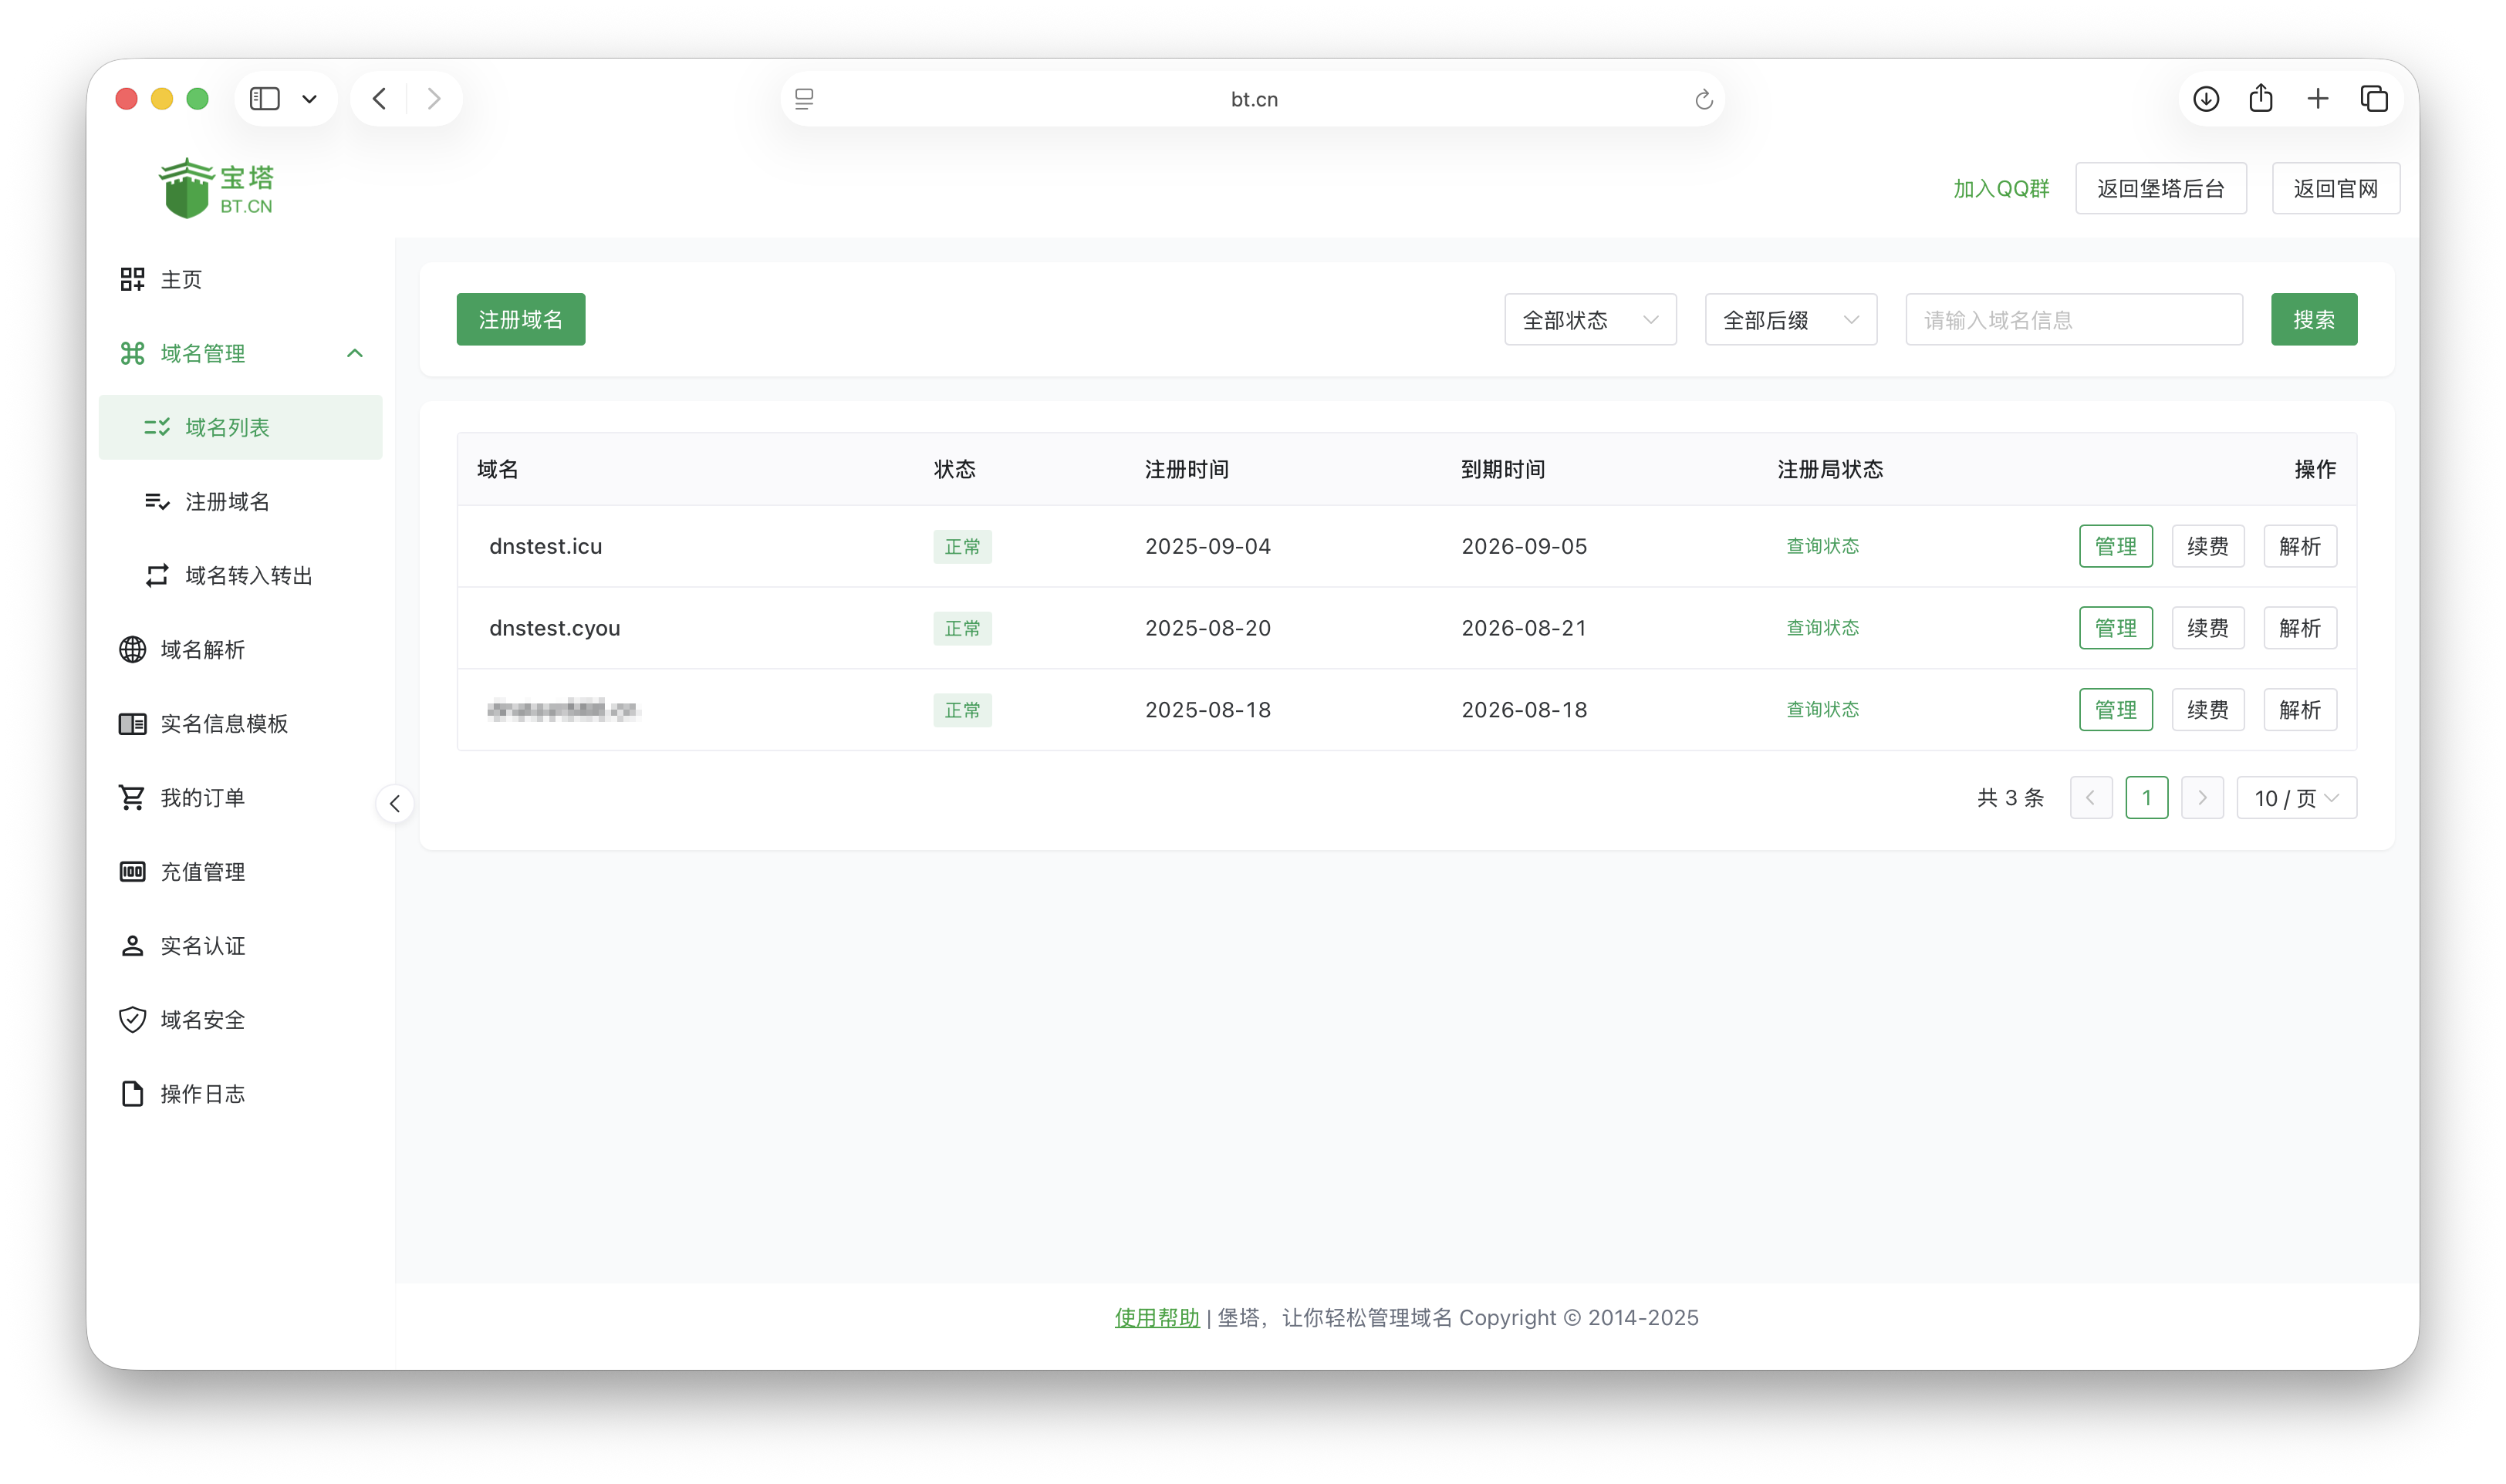Go back to previous page

tap(380, 99)
